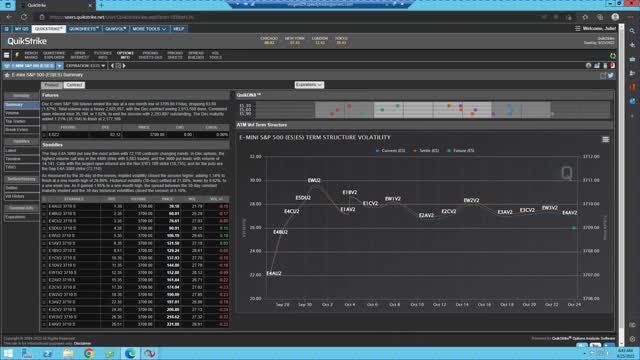This screenshot has height=360, width=640.
Task: Open chart hamburger menu in term structure panel
Action: (x=605, y=140)
